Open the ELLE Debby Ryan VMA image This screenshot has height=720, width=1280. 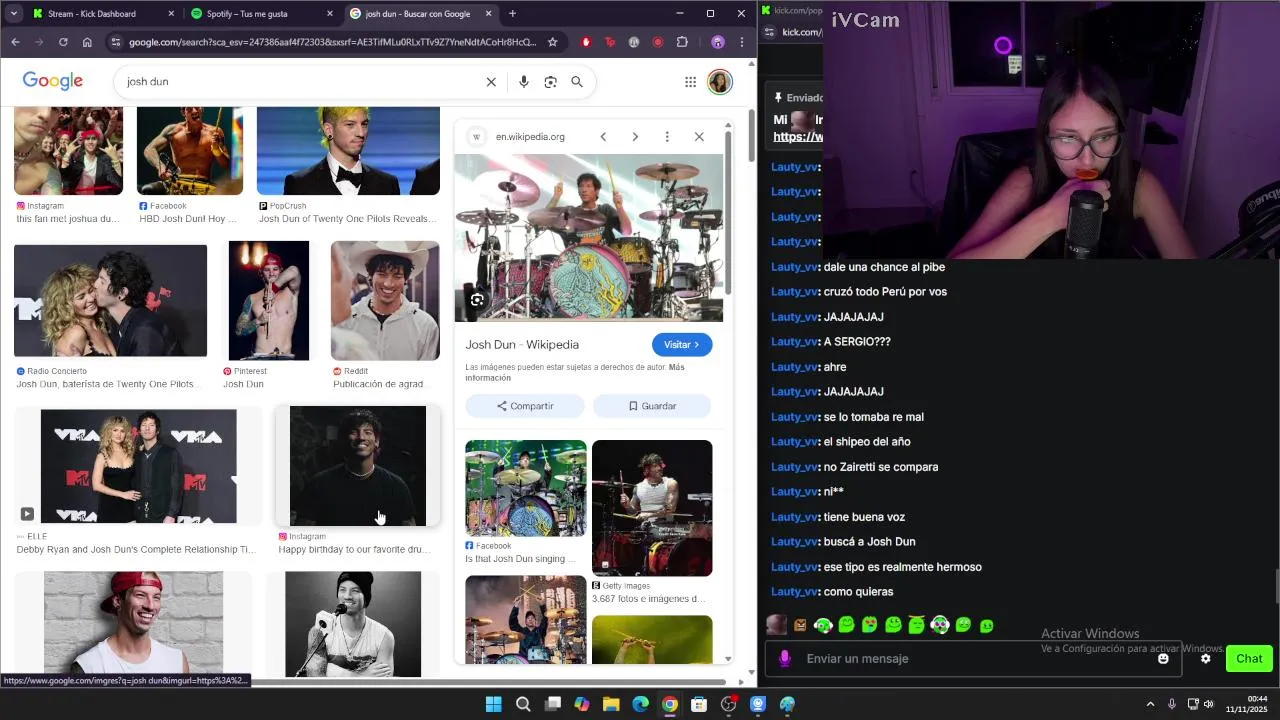coord(139,466)
